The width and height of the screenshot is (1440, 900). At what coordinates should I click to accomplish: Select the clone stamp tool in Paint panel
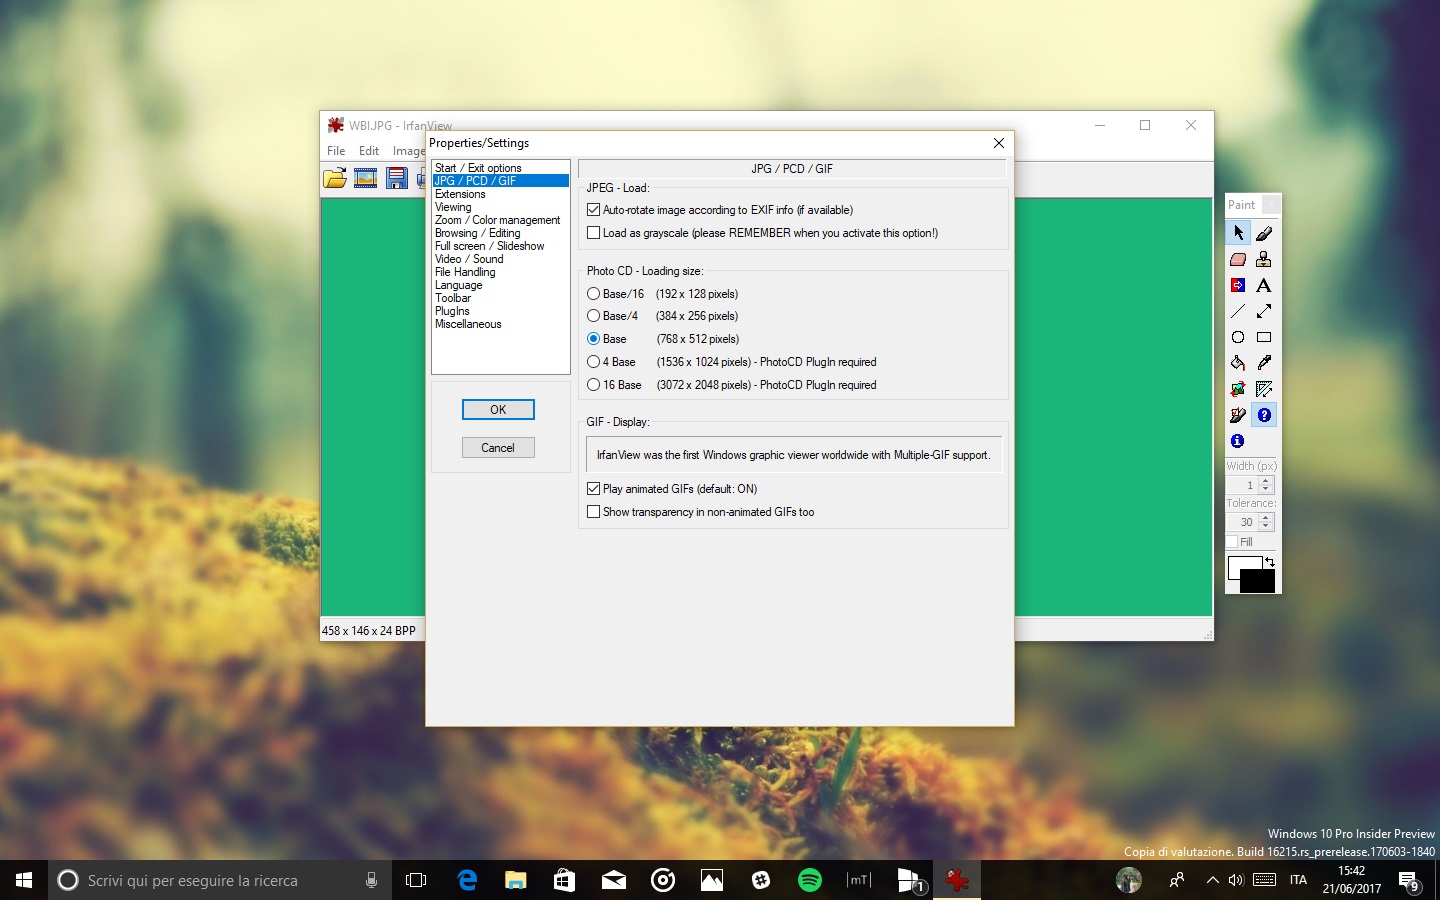1264,259
